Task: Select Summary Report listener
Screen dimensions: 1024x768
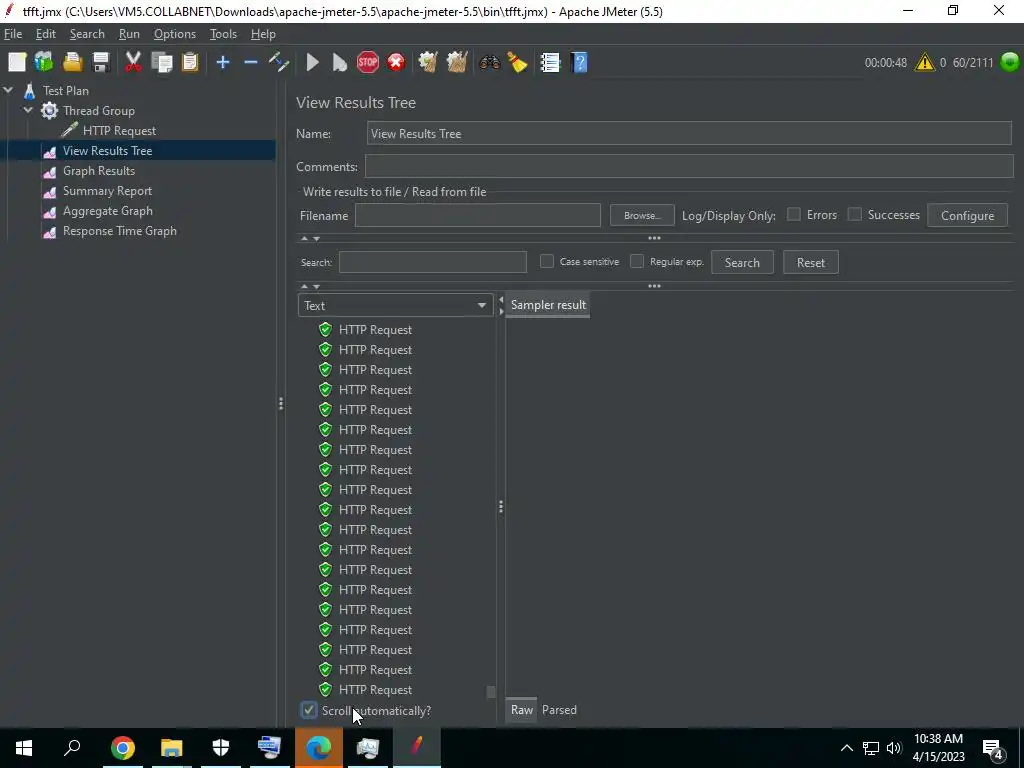Action: click(x=107, y=191)
